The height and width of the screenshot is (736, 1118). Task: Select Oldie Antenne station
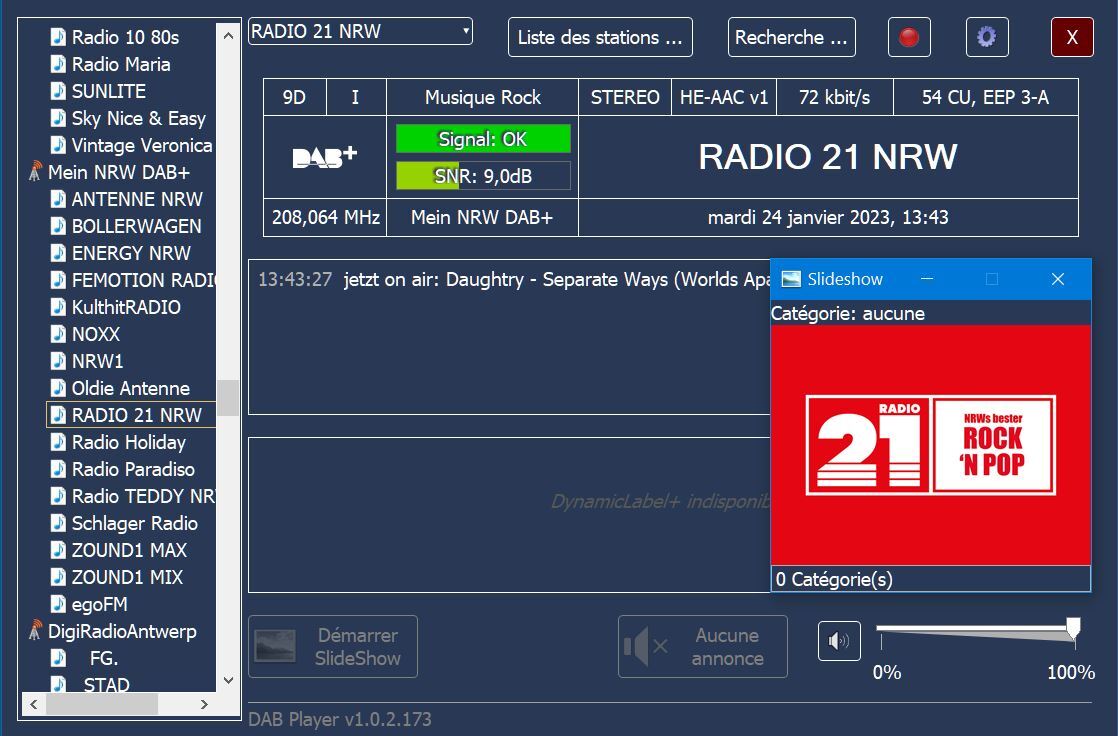tap(130, 389)
